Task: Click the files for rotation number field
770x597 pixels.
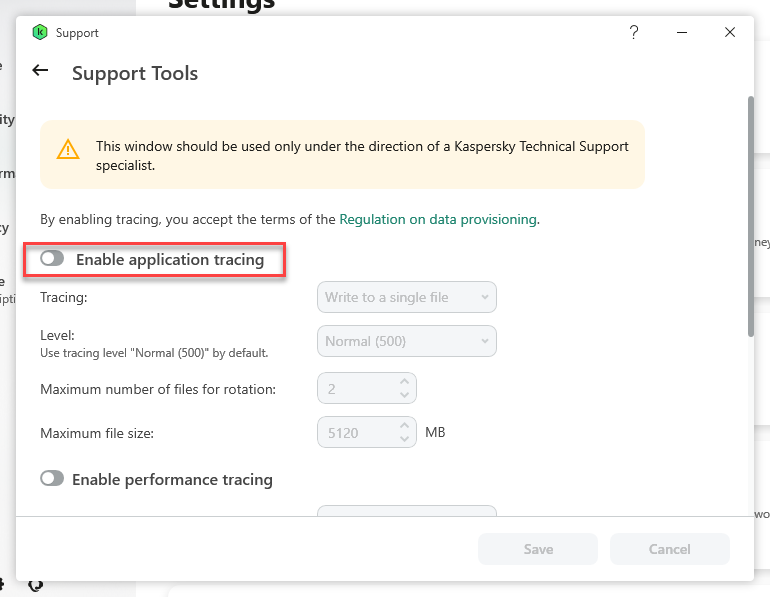Action: pos(355,387)
